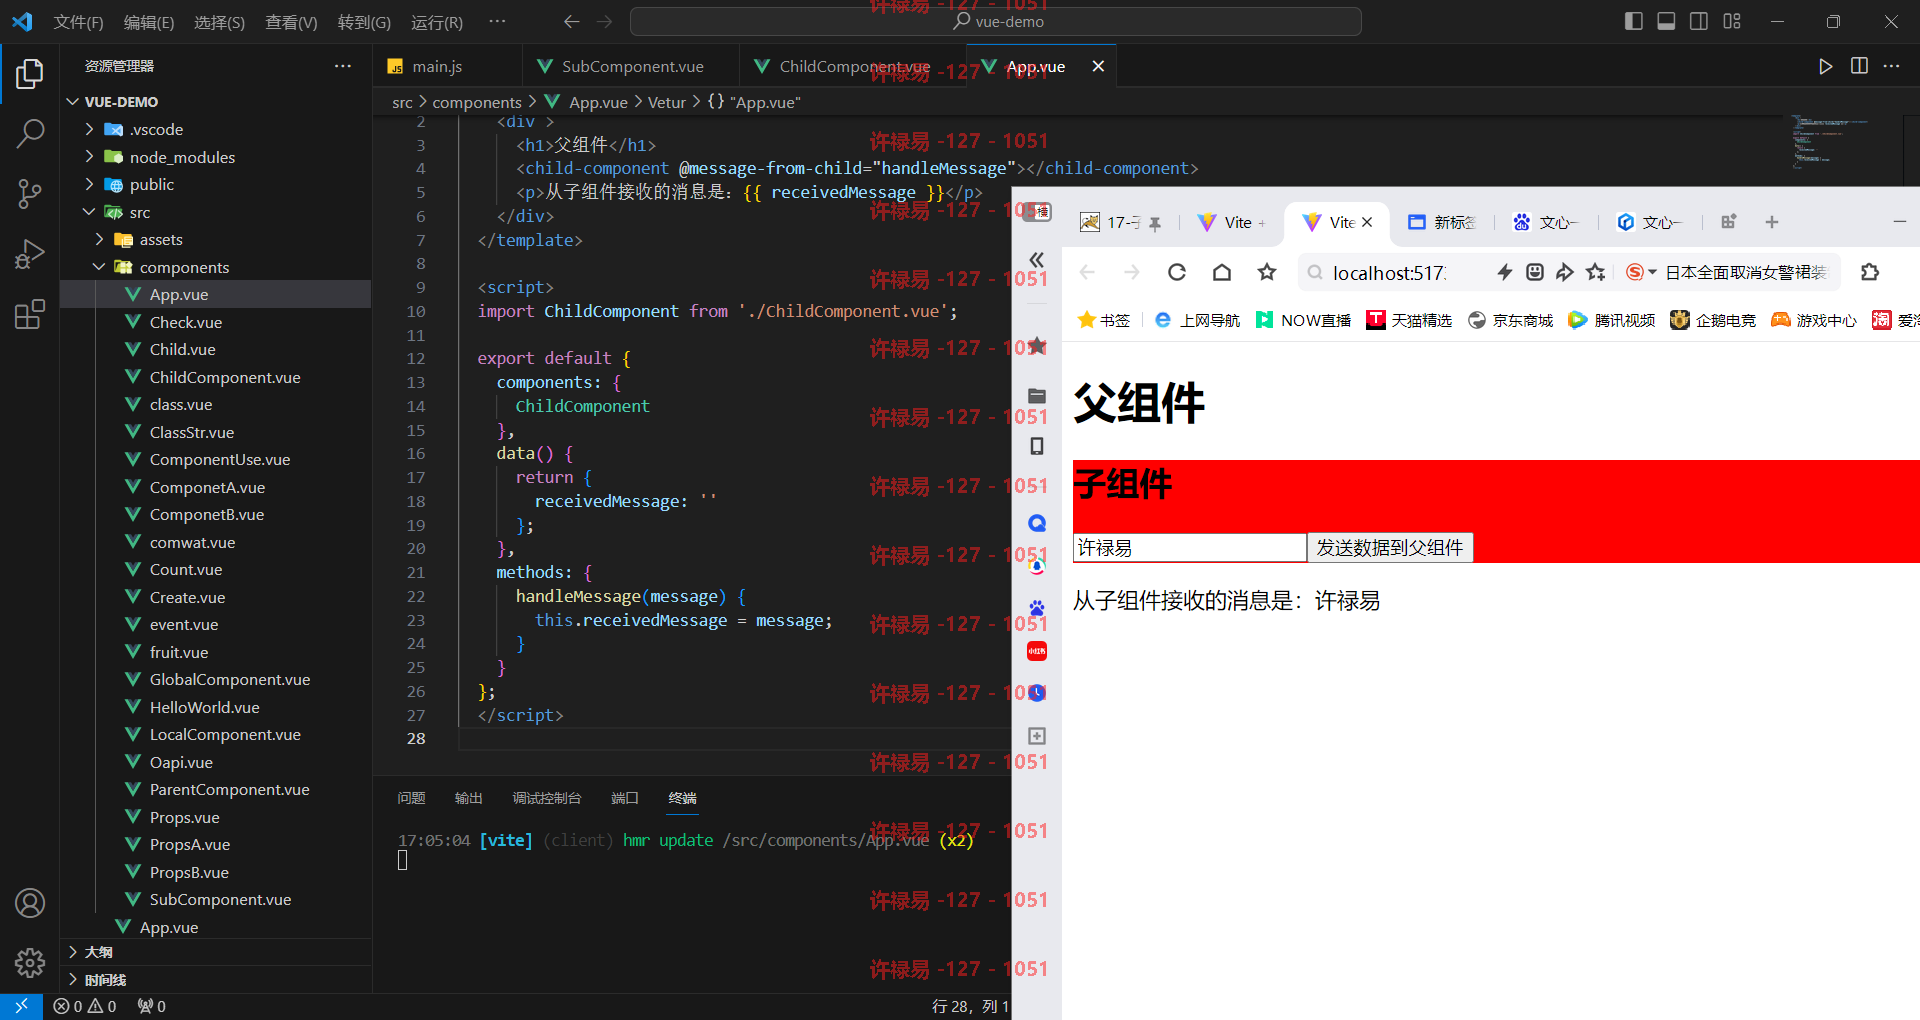This screenshot has width=1920, height=1020.
Task: Click the remote window indicator in status bar
Action: pyautogui.click(x=21, y=1006)
